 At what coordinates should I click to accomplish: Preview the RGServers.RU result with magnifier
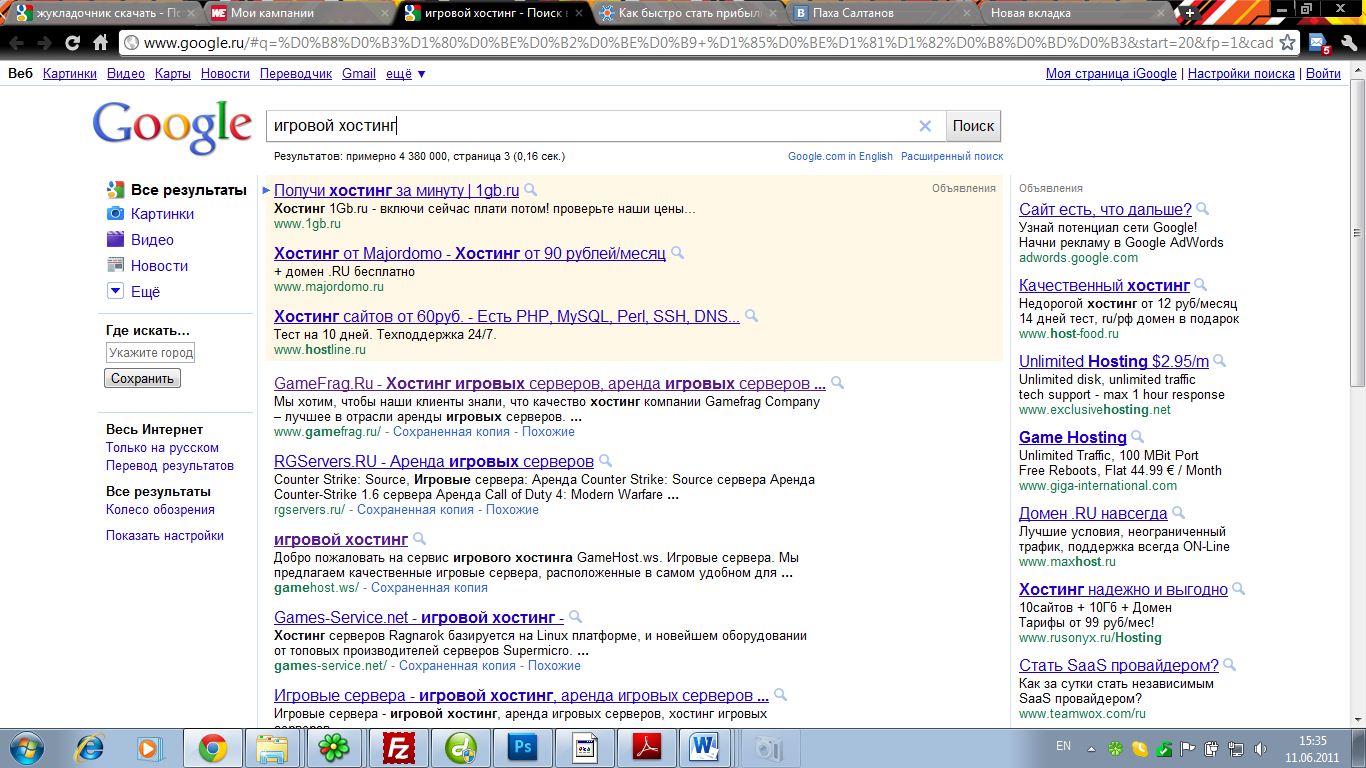tap(605, 461)
